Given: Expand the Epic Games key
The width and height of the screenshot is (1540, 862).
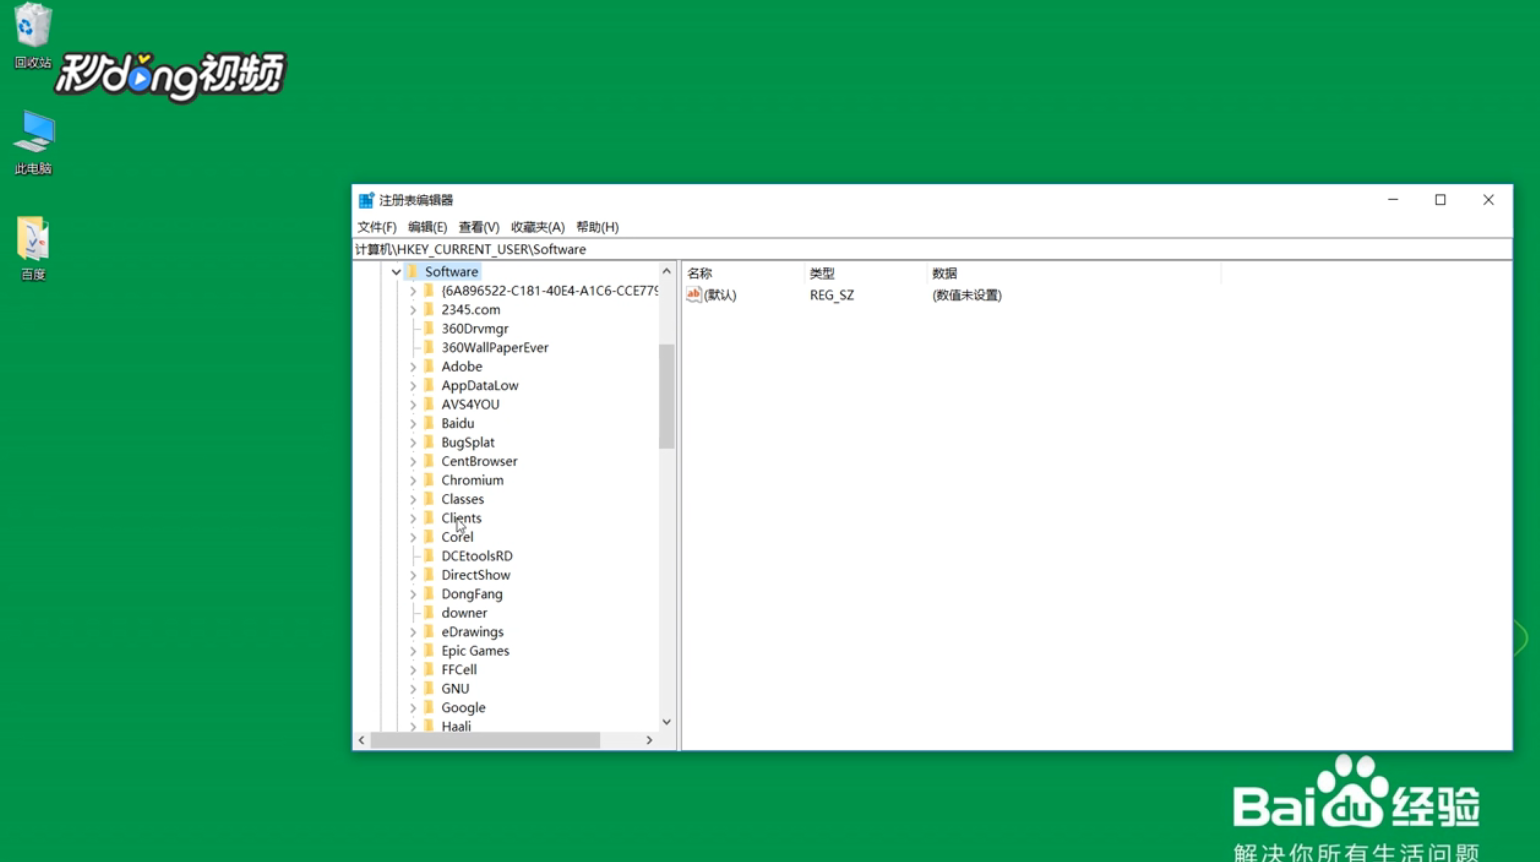Looking at the screenshot, I should tap(413, 651).
